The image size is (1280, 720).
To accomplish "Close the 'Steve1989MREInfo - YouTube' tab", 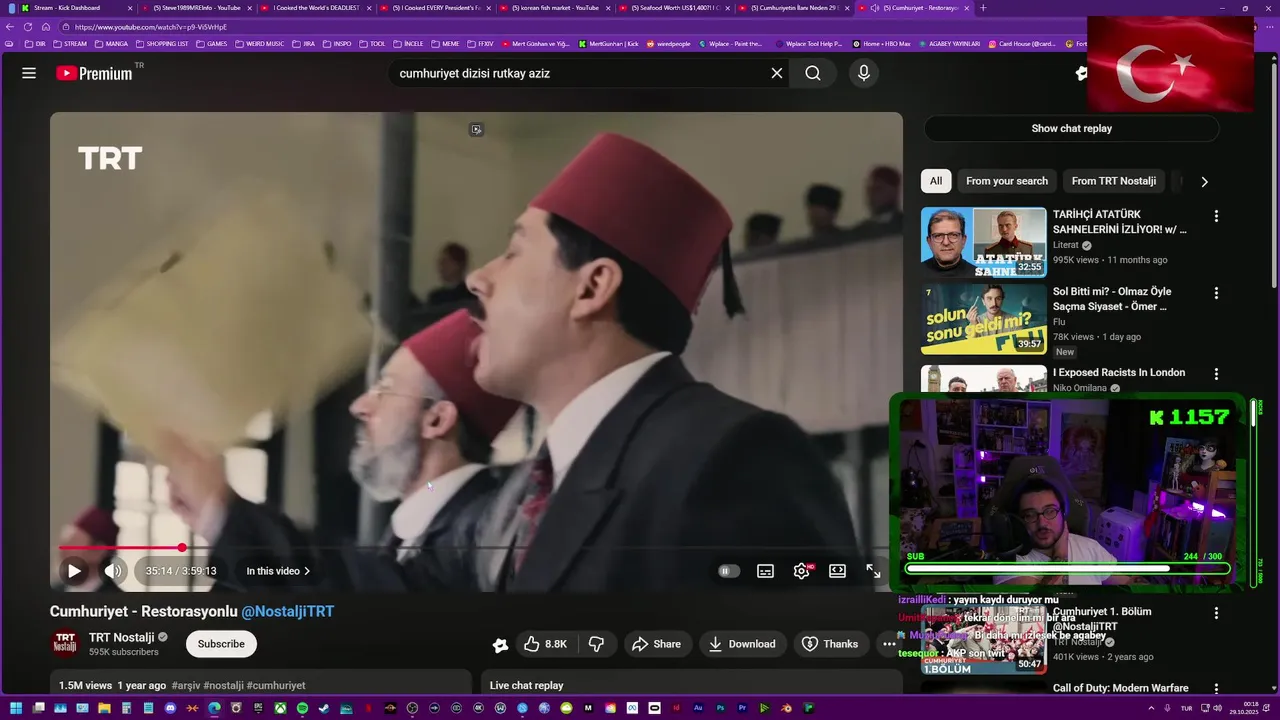I will 249,8.
